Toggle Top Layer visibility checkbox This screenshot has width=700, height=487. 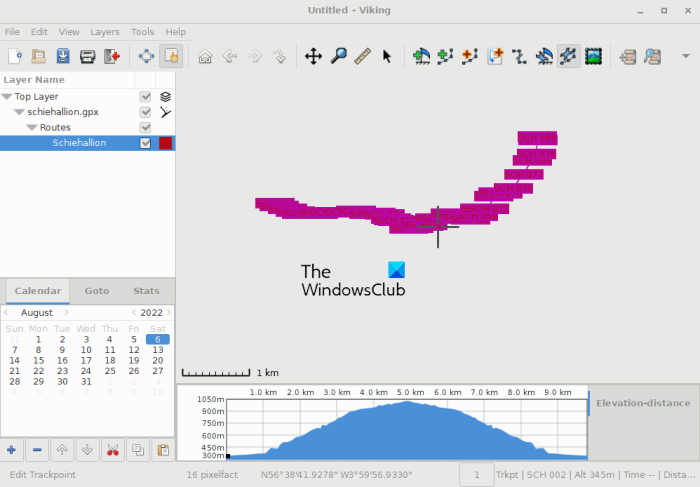145,96
